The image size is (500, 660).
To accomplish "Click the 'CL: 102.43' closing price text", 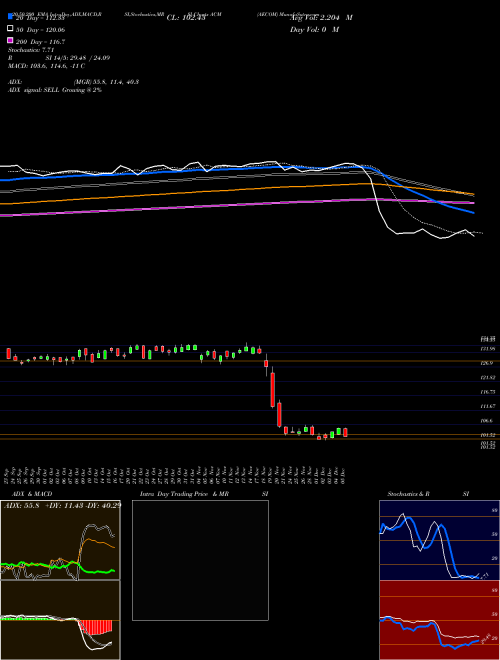I will pyautogui.click(x=186, y=18).
